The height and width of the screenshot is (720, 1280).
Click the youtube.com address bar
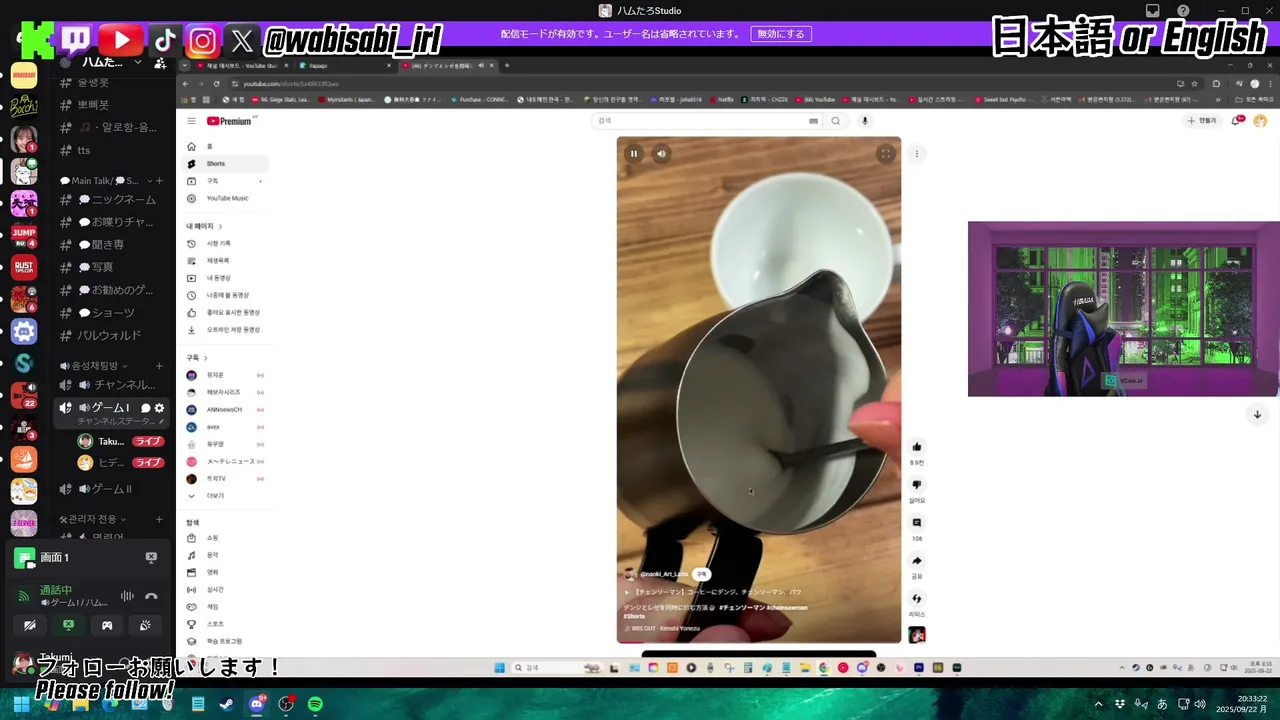click(700, 84)
